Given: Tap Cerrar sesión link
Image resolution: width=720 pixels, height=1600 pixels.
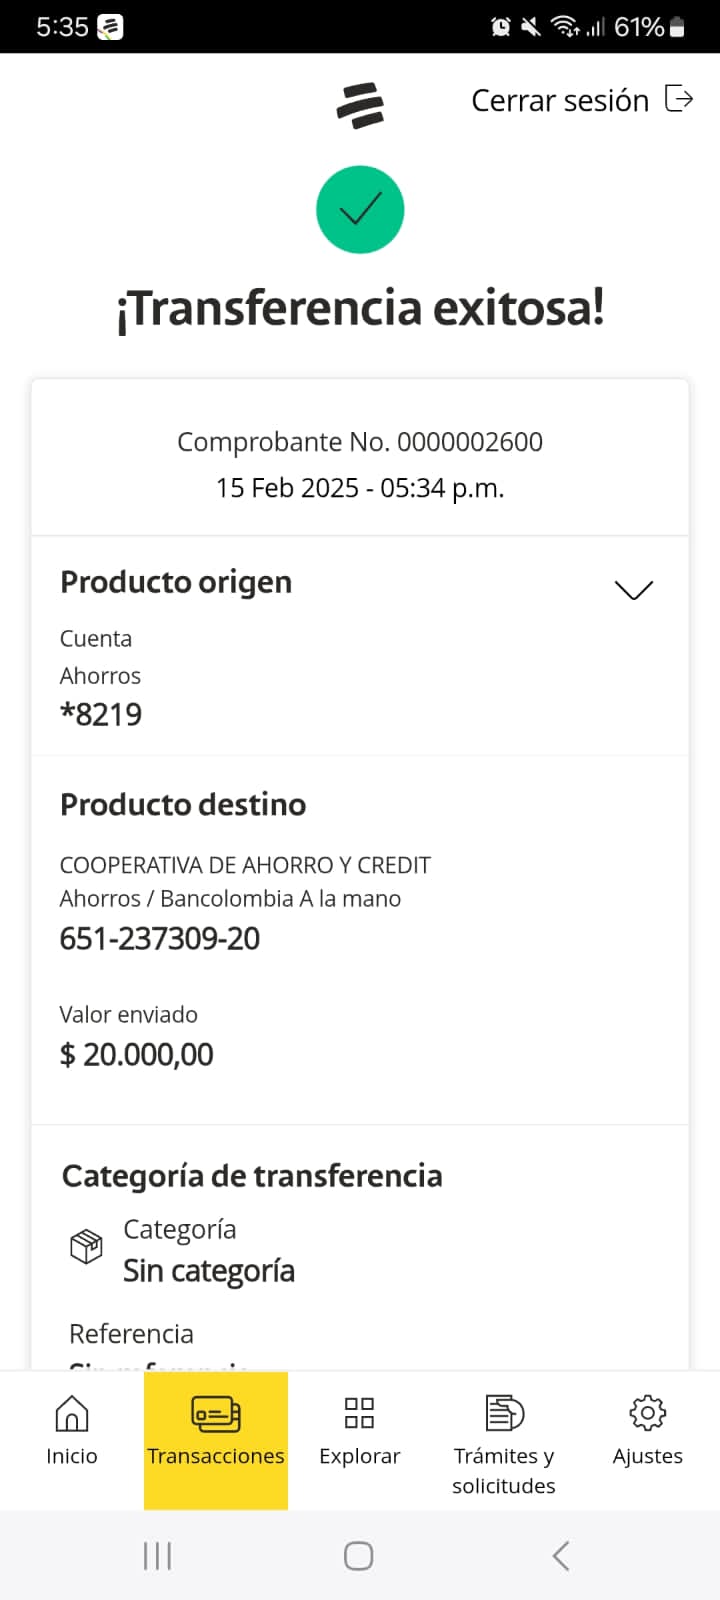Looking at the screenshot, I should click(x=560, y=101).
